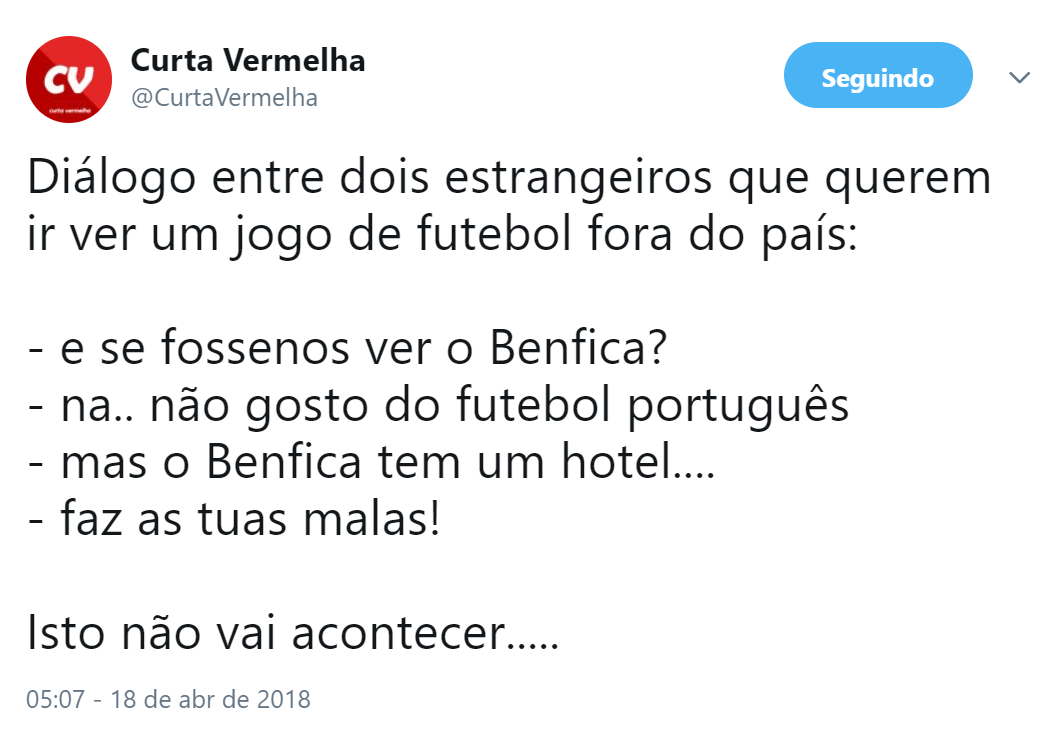Click the @CurtaVermelha handle
Screen dimensions: 1046x731
[x=224, y=98]
